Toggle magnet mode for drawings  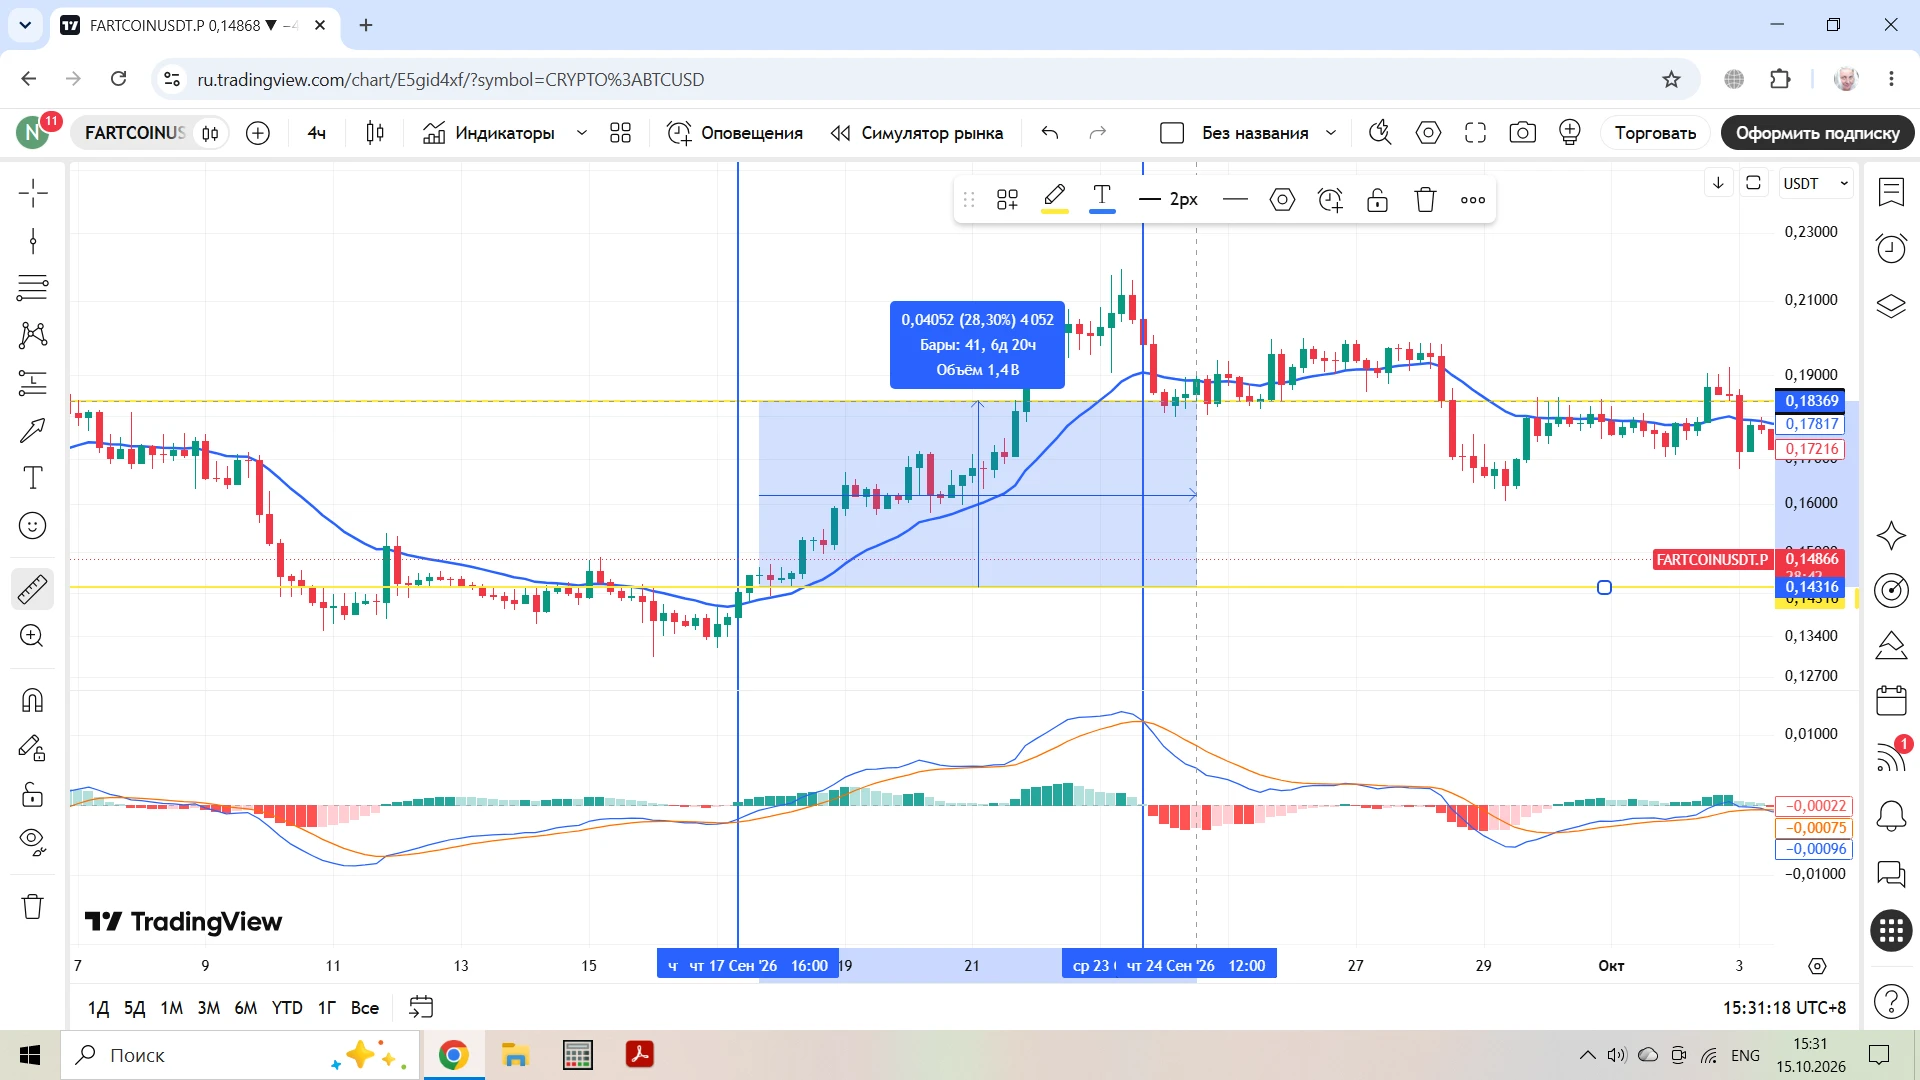(x=33, y=700)
